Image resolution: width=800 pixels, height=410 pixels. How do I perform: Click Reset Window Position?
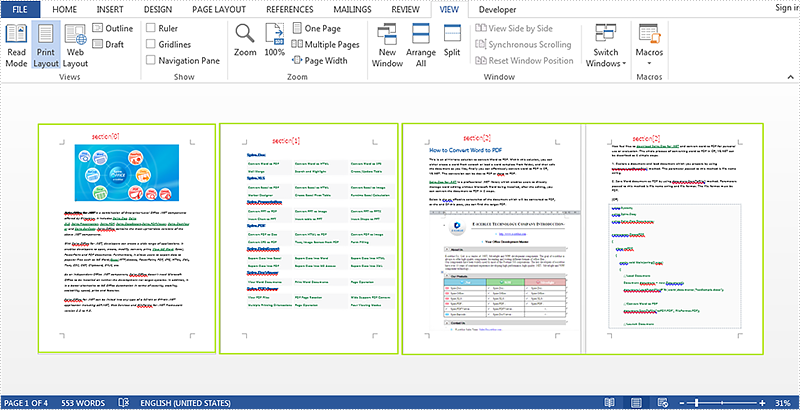pyautogui.click(x=524, y=61)
